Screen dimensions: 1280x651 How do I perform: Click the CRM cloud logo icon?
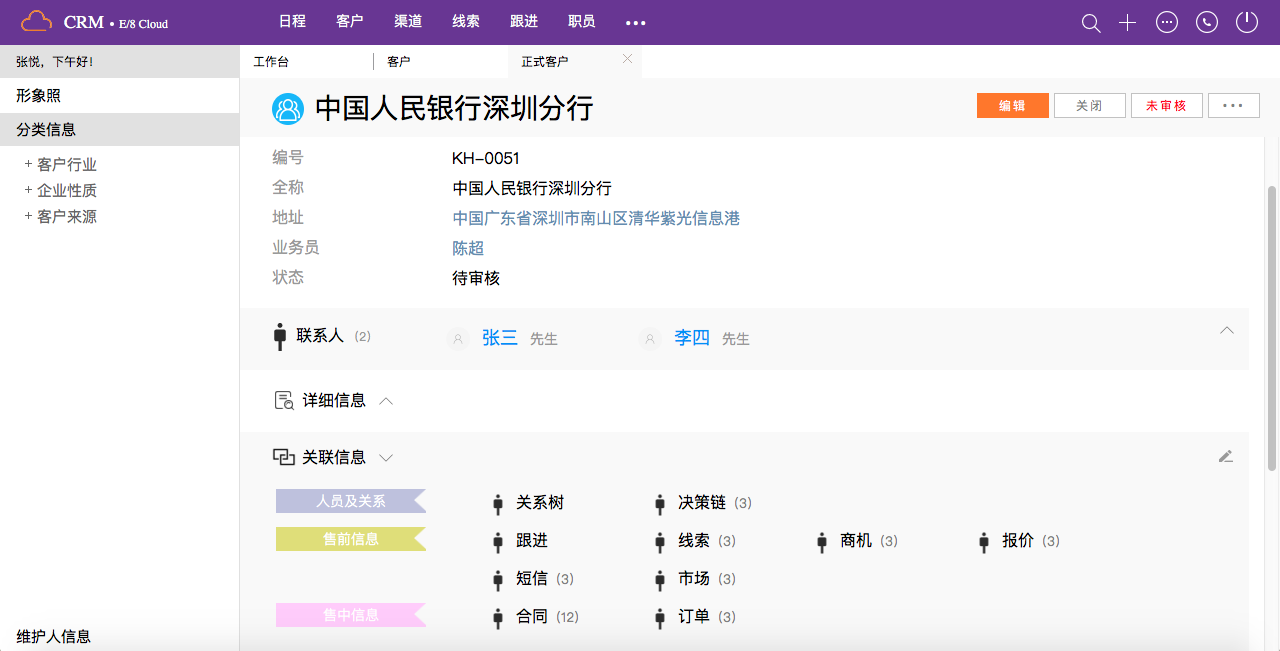coord(36,21)
